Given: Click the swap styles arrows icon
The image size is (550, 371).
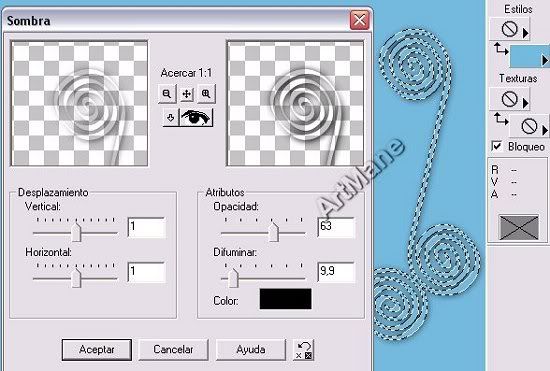Looking at the screenshot, I should point(501,49).
